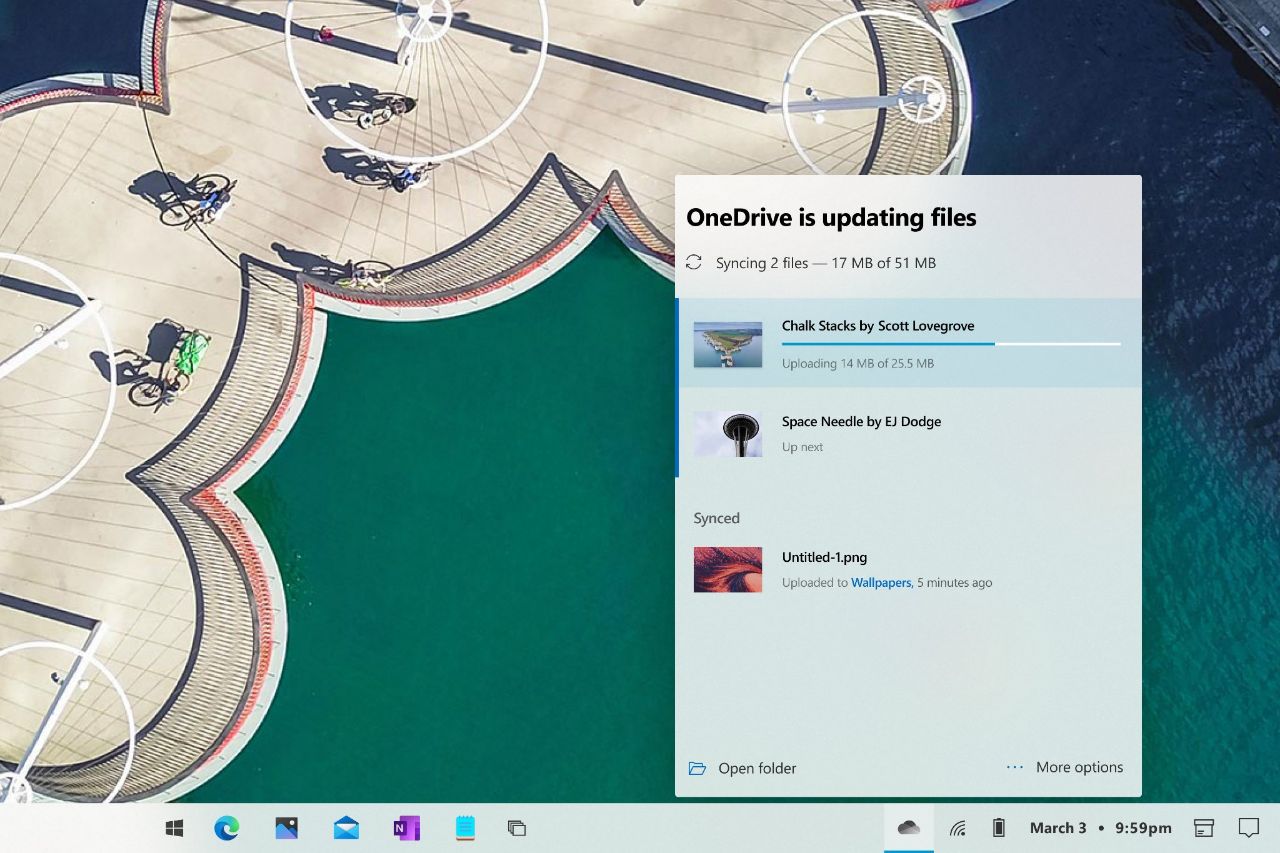The width and height of the screenshot is (1280, 853).
Task: Click 'Syncing 2 files — 17 MB of 51 MB'
Action: coord(826,263)
